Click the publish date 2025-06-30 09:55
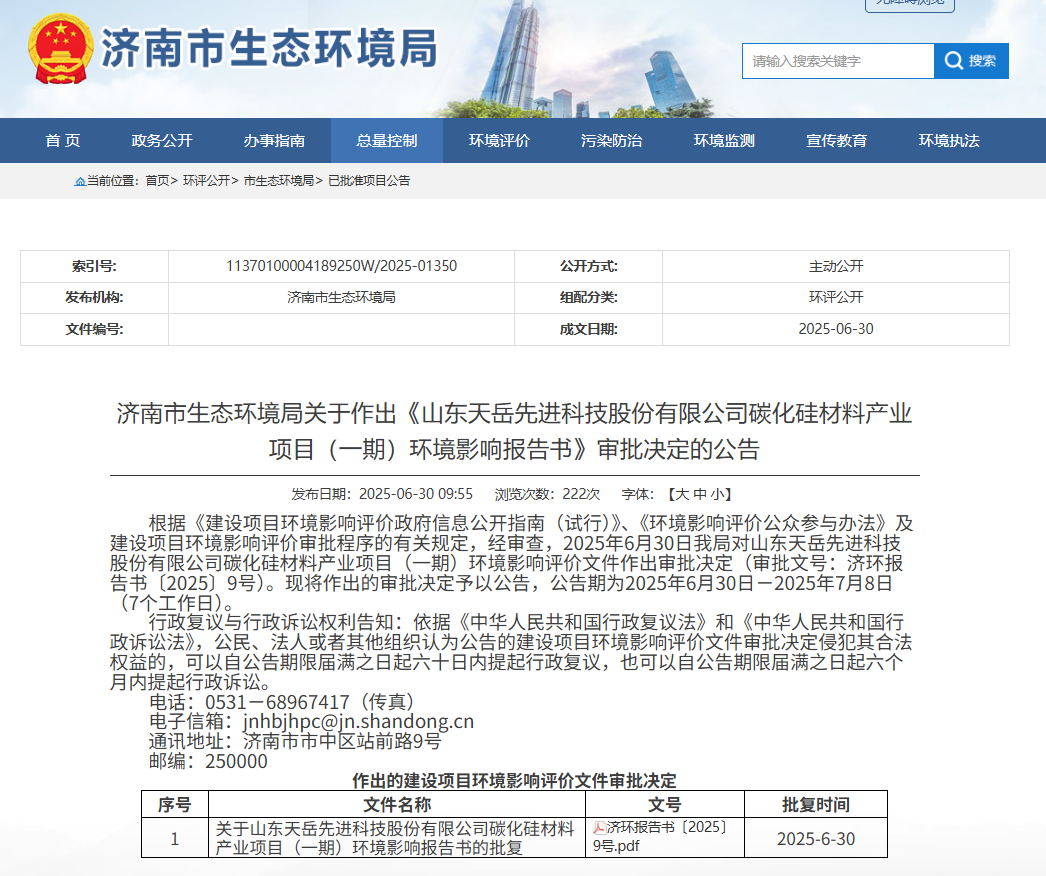The height and width of the screenshot is (876, 1046). click(x=416, y=494)
